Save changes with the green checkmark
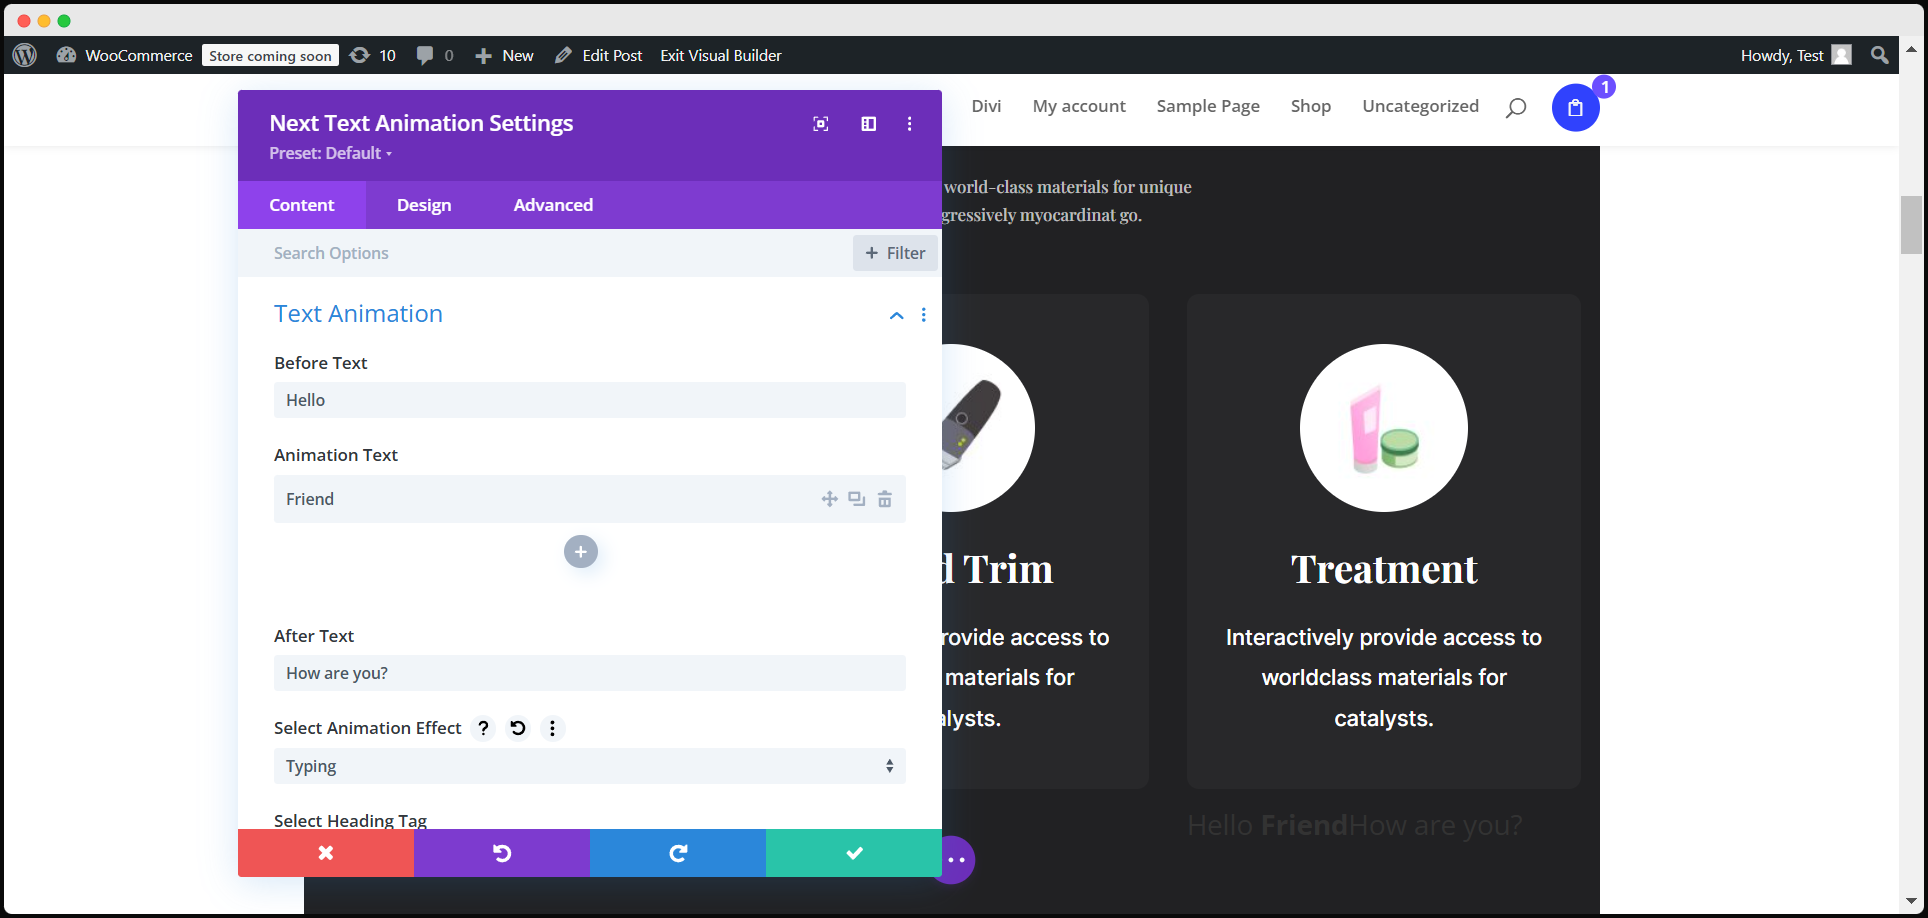Image resolution: width=1928 pixels, height=918 pixels. [854, 853]
